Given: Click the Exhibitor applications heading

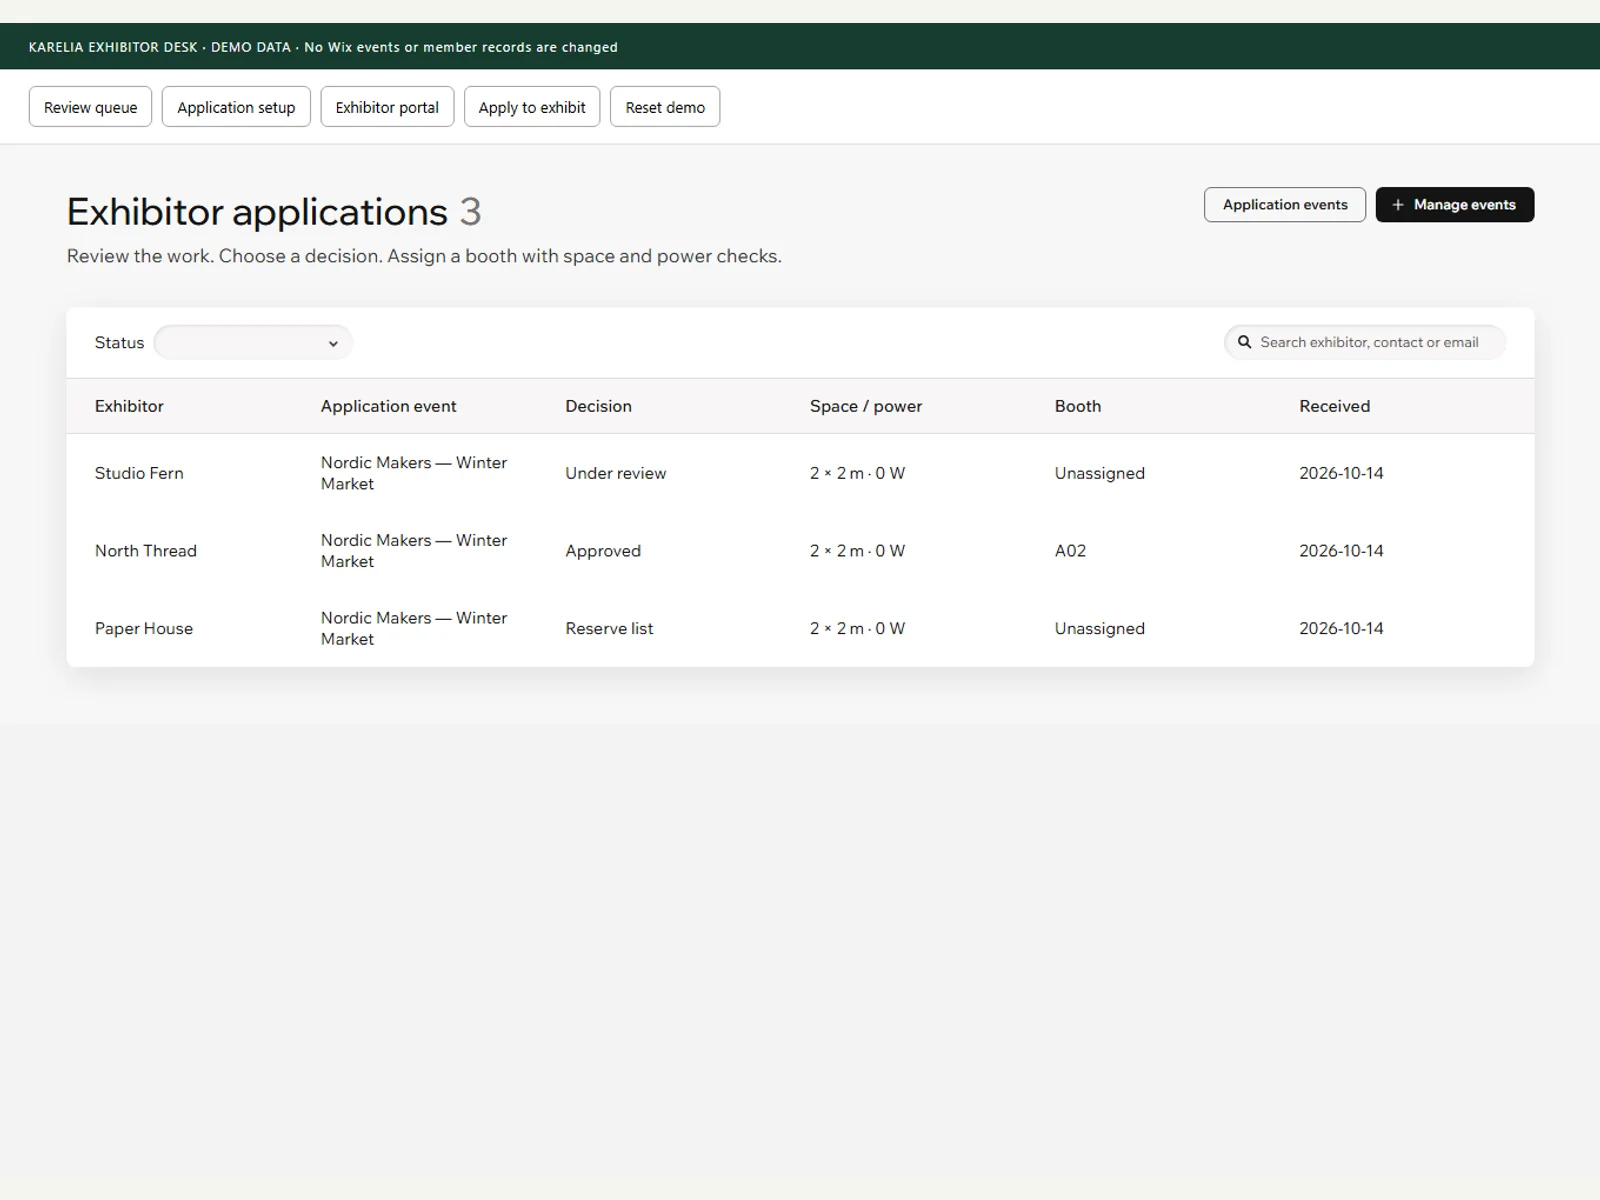Looking at the screenshot, I should point(257,212).
